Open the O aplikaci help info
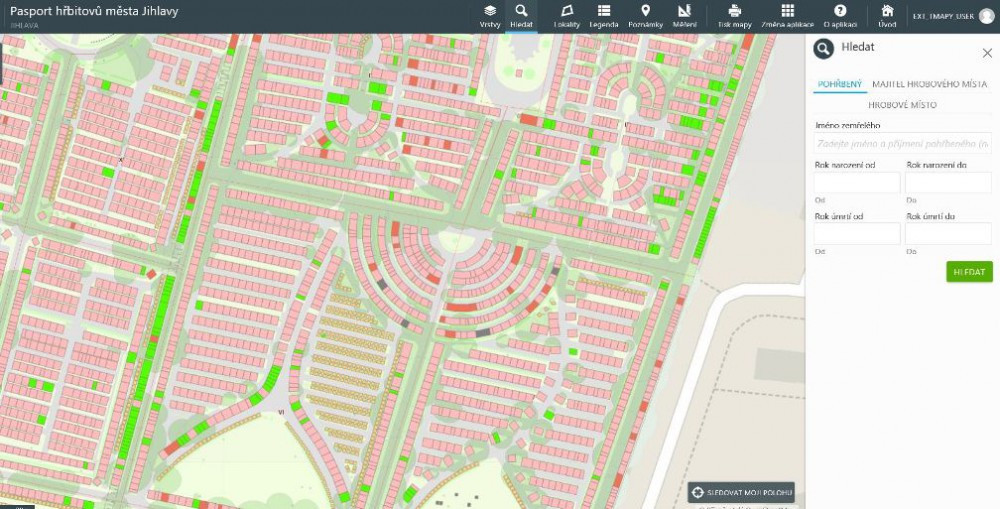Screen dimensions: 1000x509 [x=840, y=15]
